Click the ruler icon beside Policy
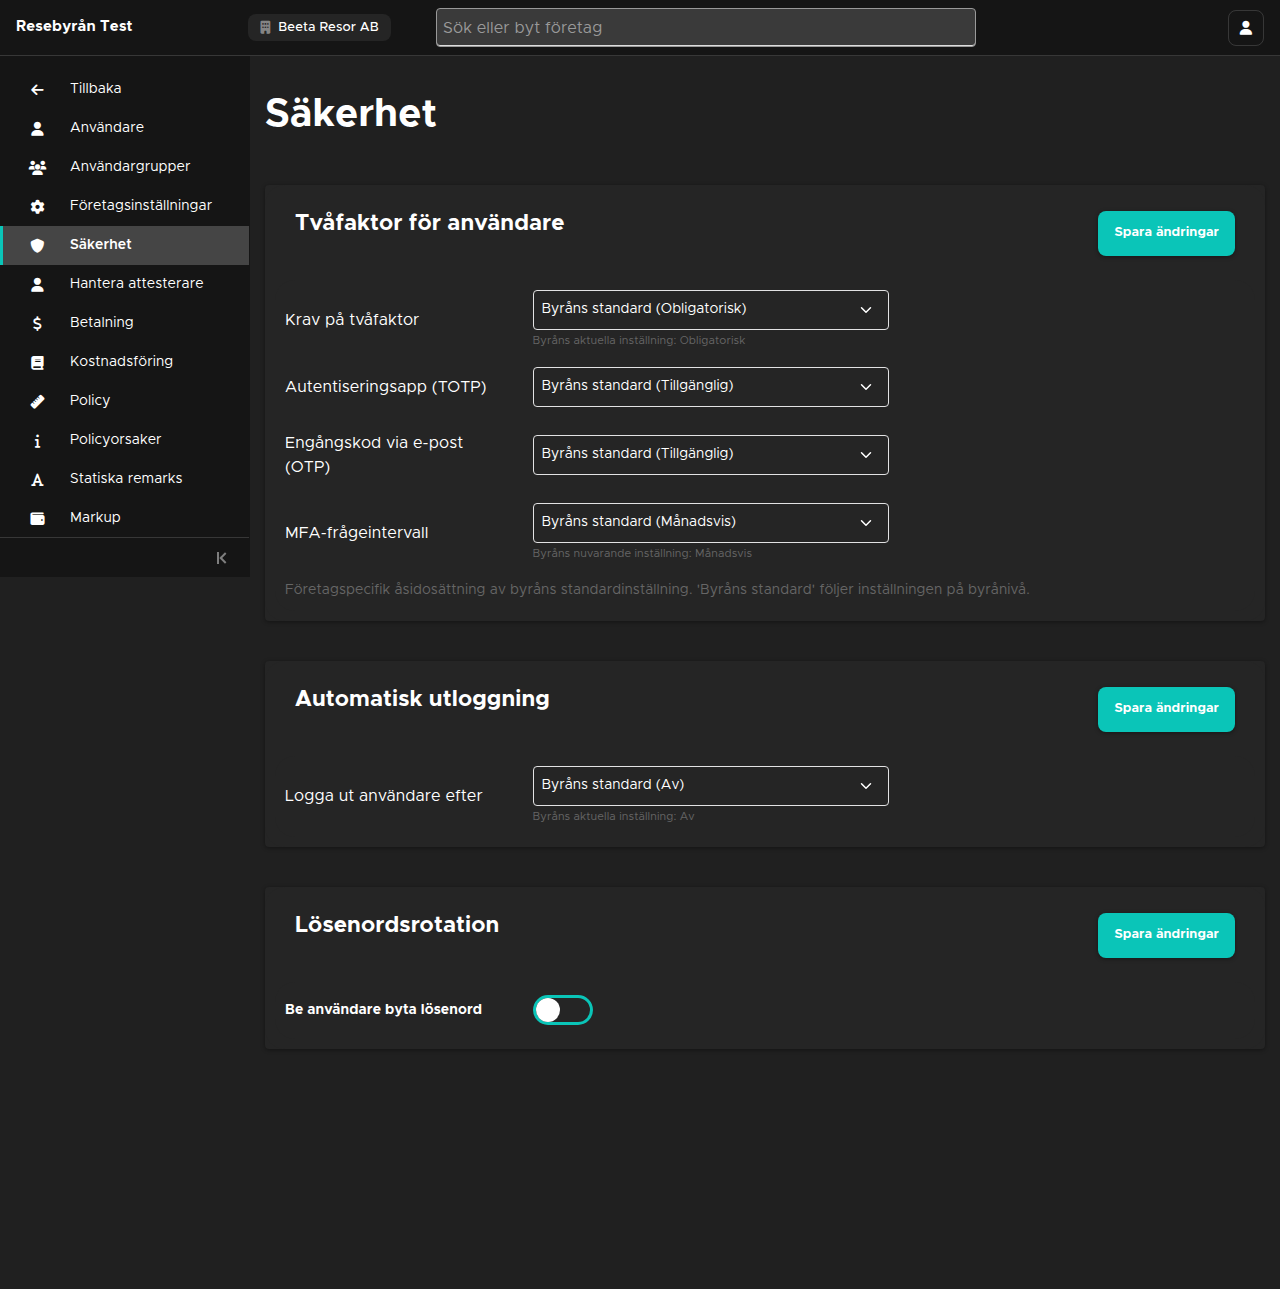1280x1289 pixels. 37,401
